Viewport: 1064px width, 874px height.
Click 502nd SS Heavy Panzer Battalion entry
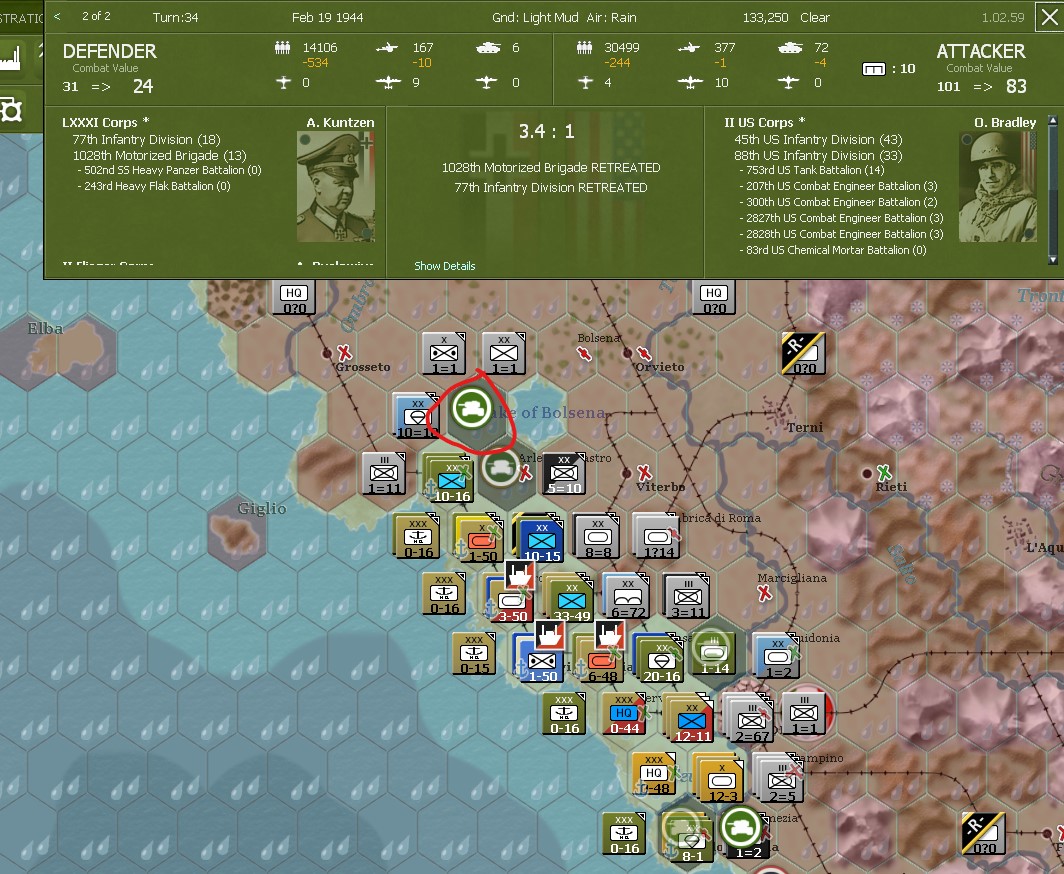(x=170, y=170)
